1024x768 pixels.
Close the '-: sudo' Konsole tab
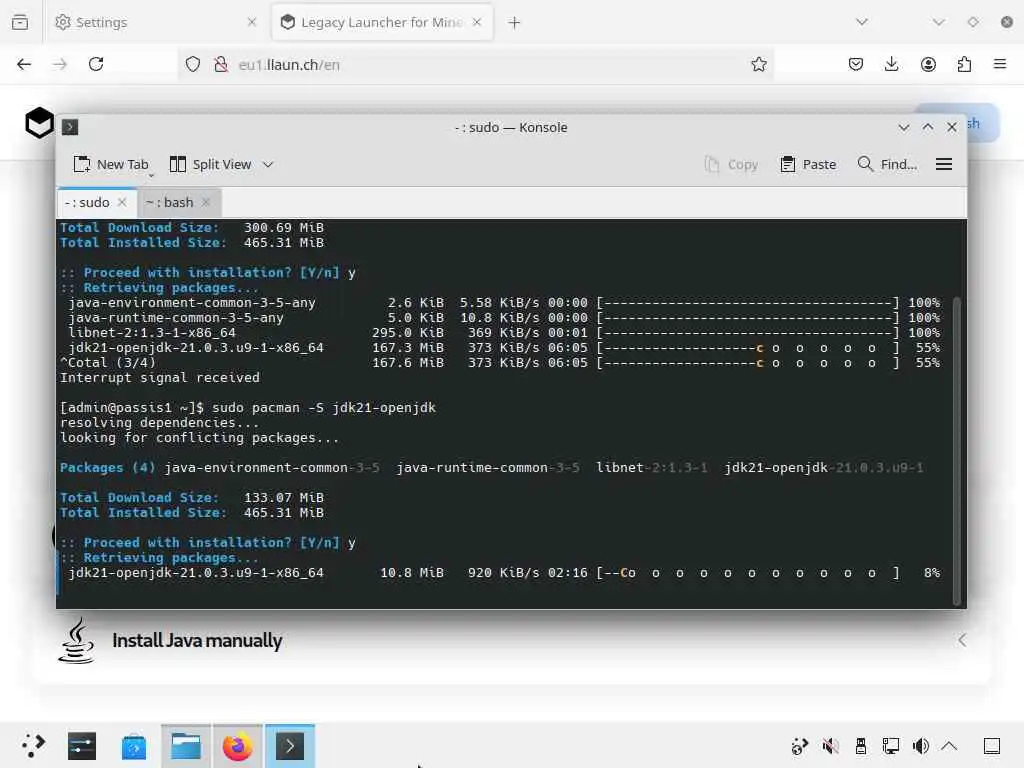tap(122, 202)
